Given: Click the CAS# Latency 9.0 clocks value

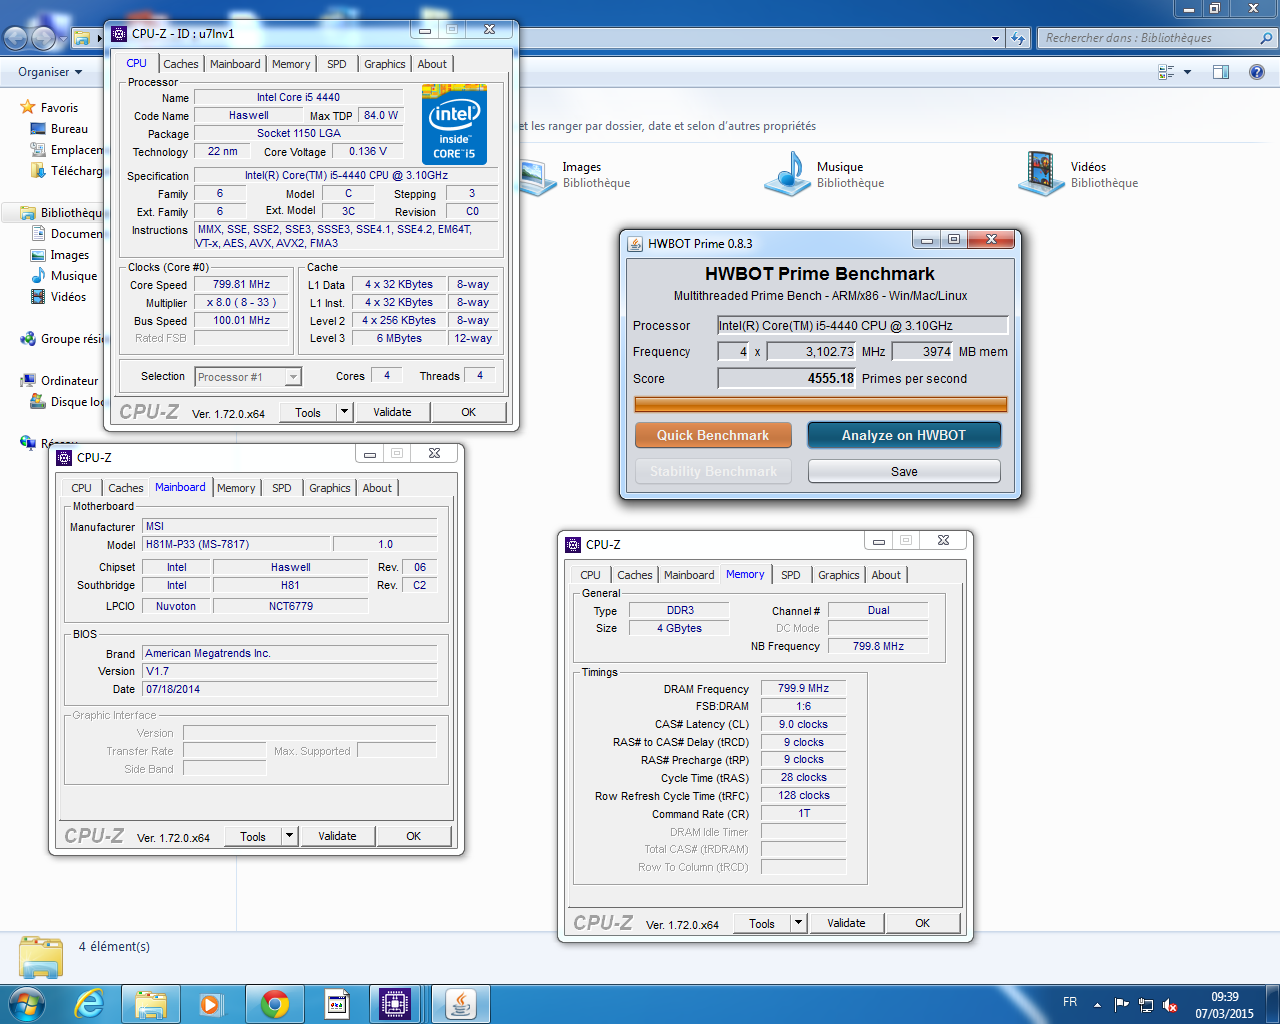Looking at the screenshot, I should [804, 724].
